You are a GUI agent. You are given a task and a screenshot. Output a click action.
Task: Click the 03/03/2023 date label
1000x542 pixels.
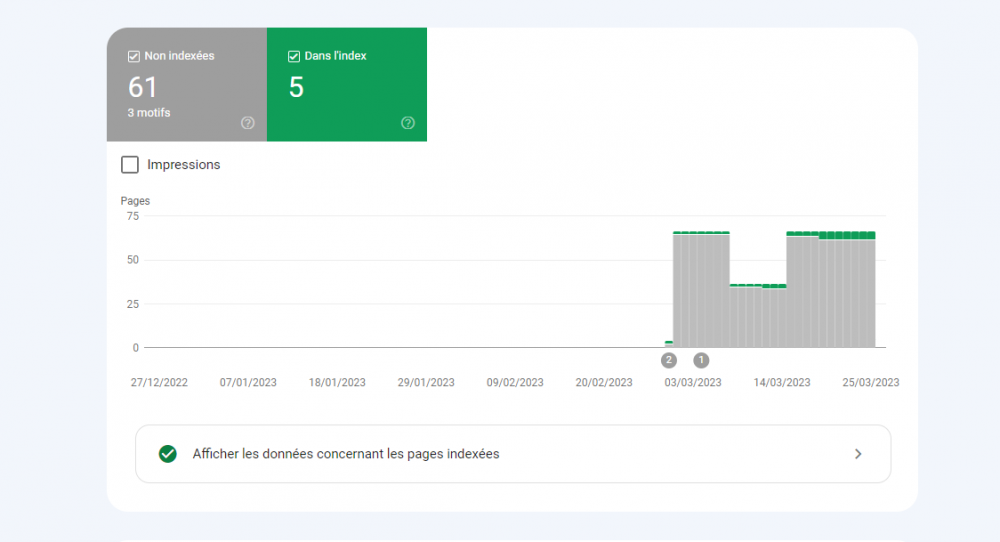693,383
